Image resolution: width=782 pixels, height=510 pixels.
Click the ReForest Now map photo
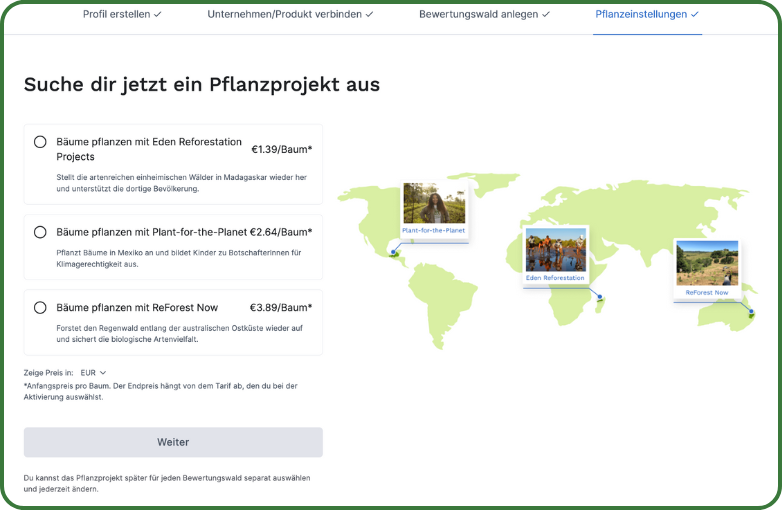click(707, 263)
